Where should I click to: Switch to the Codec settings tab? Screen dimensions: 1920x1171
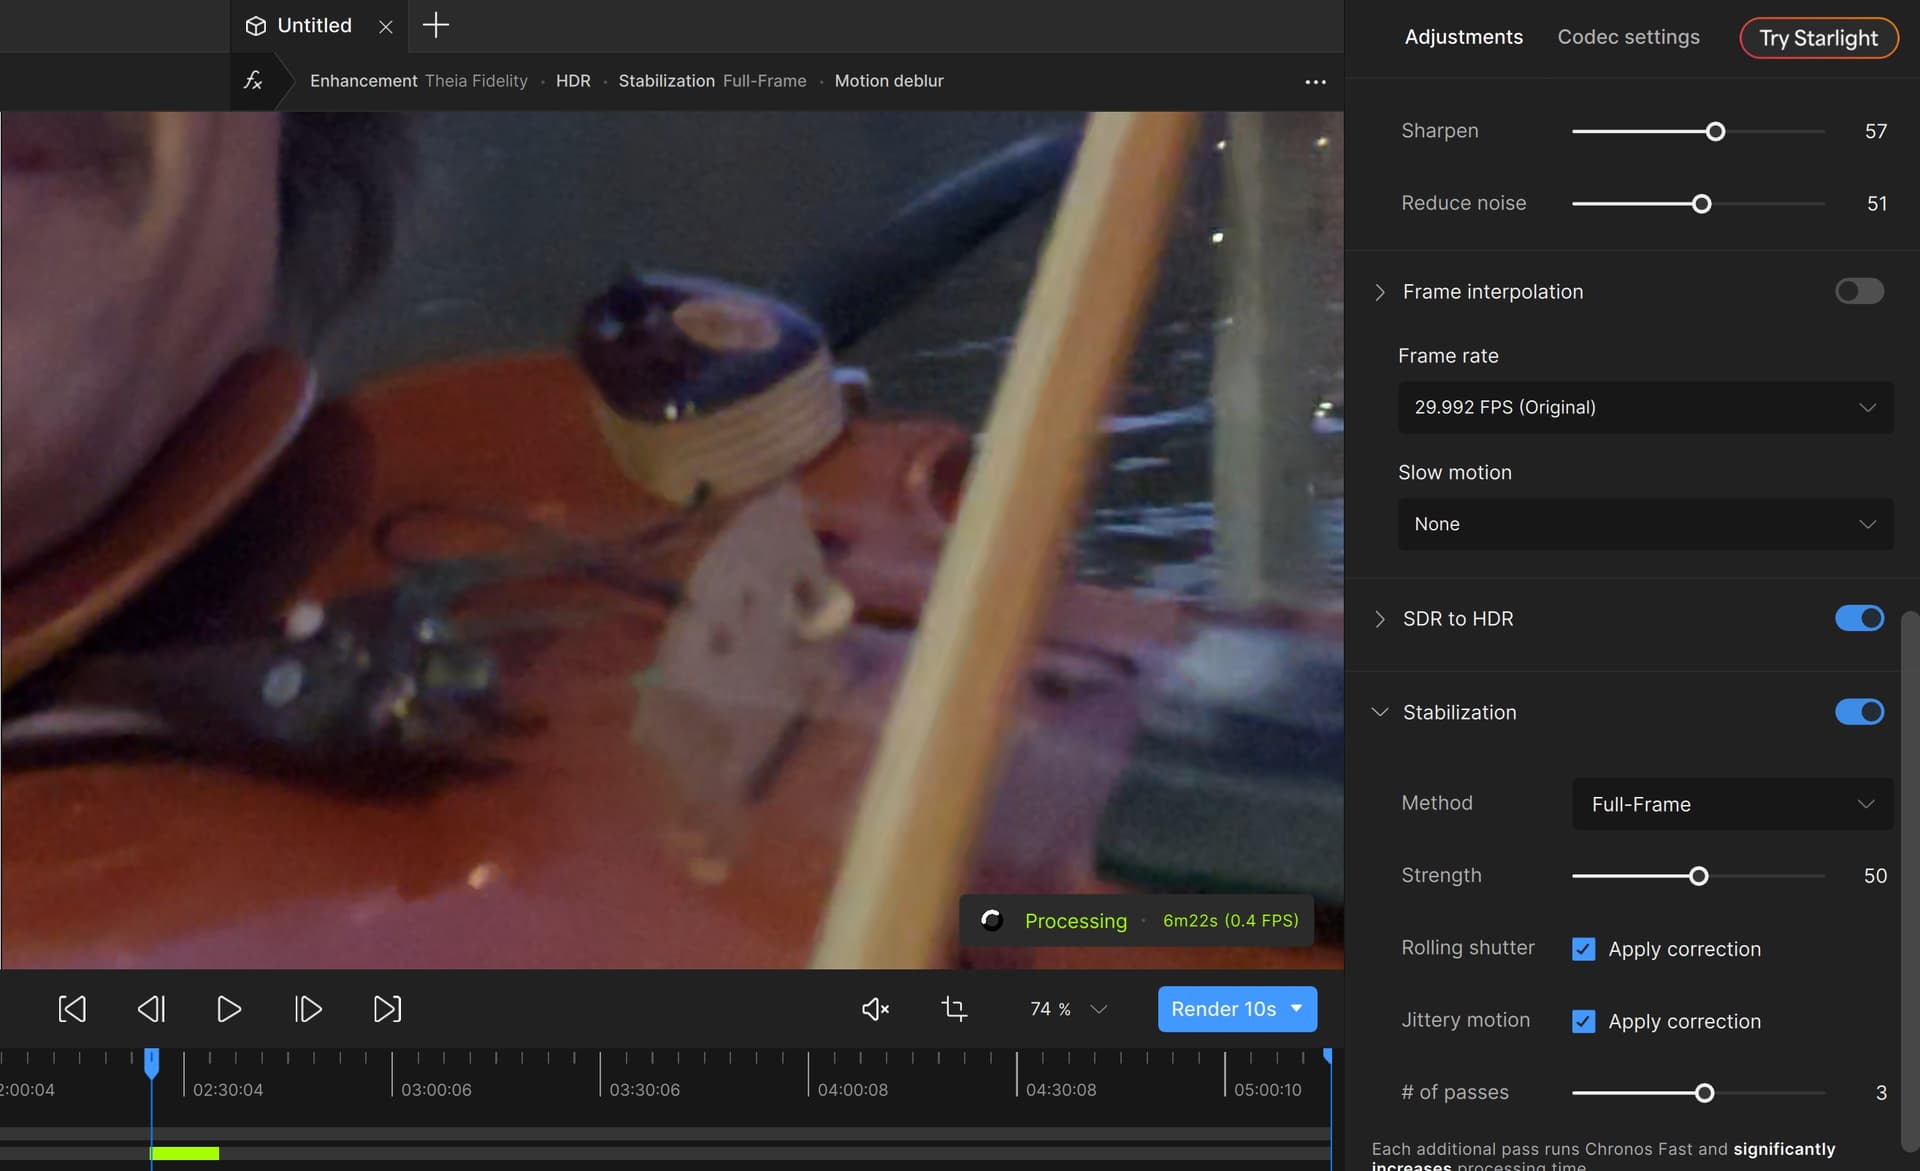1628,37
